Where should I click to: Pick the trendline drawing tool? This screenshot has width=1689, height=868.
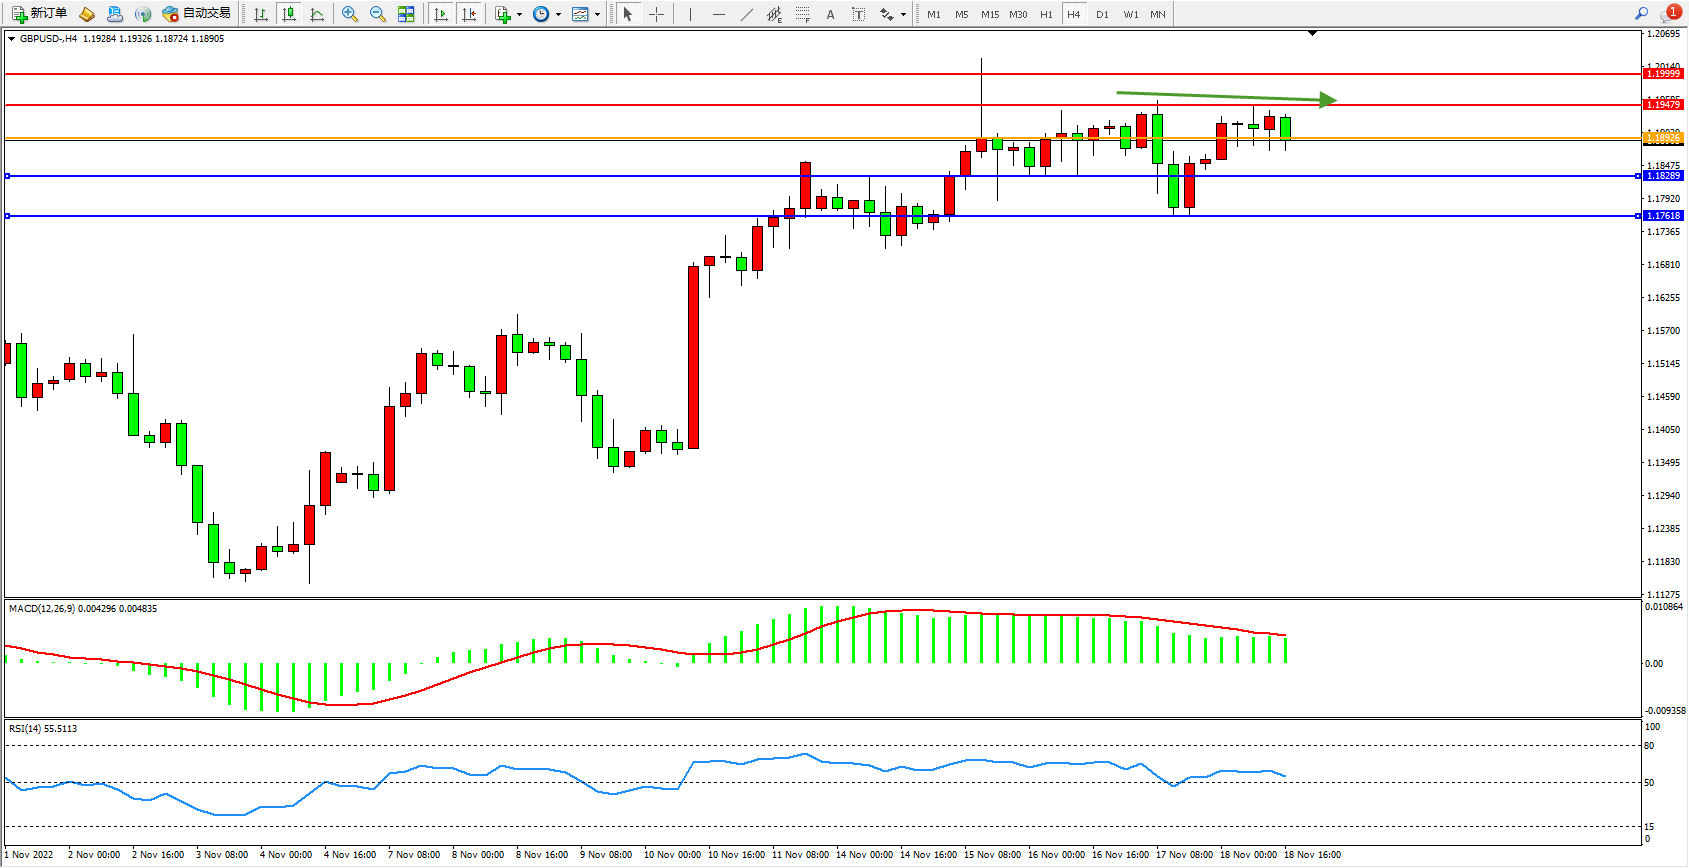click(x=747, y=14)
